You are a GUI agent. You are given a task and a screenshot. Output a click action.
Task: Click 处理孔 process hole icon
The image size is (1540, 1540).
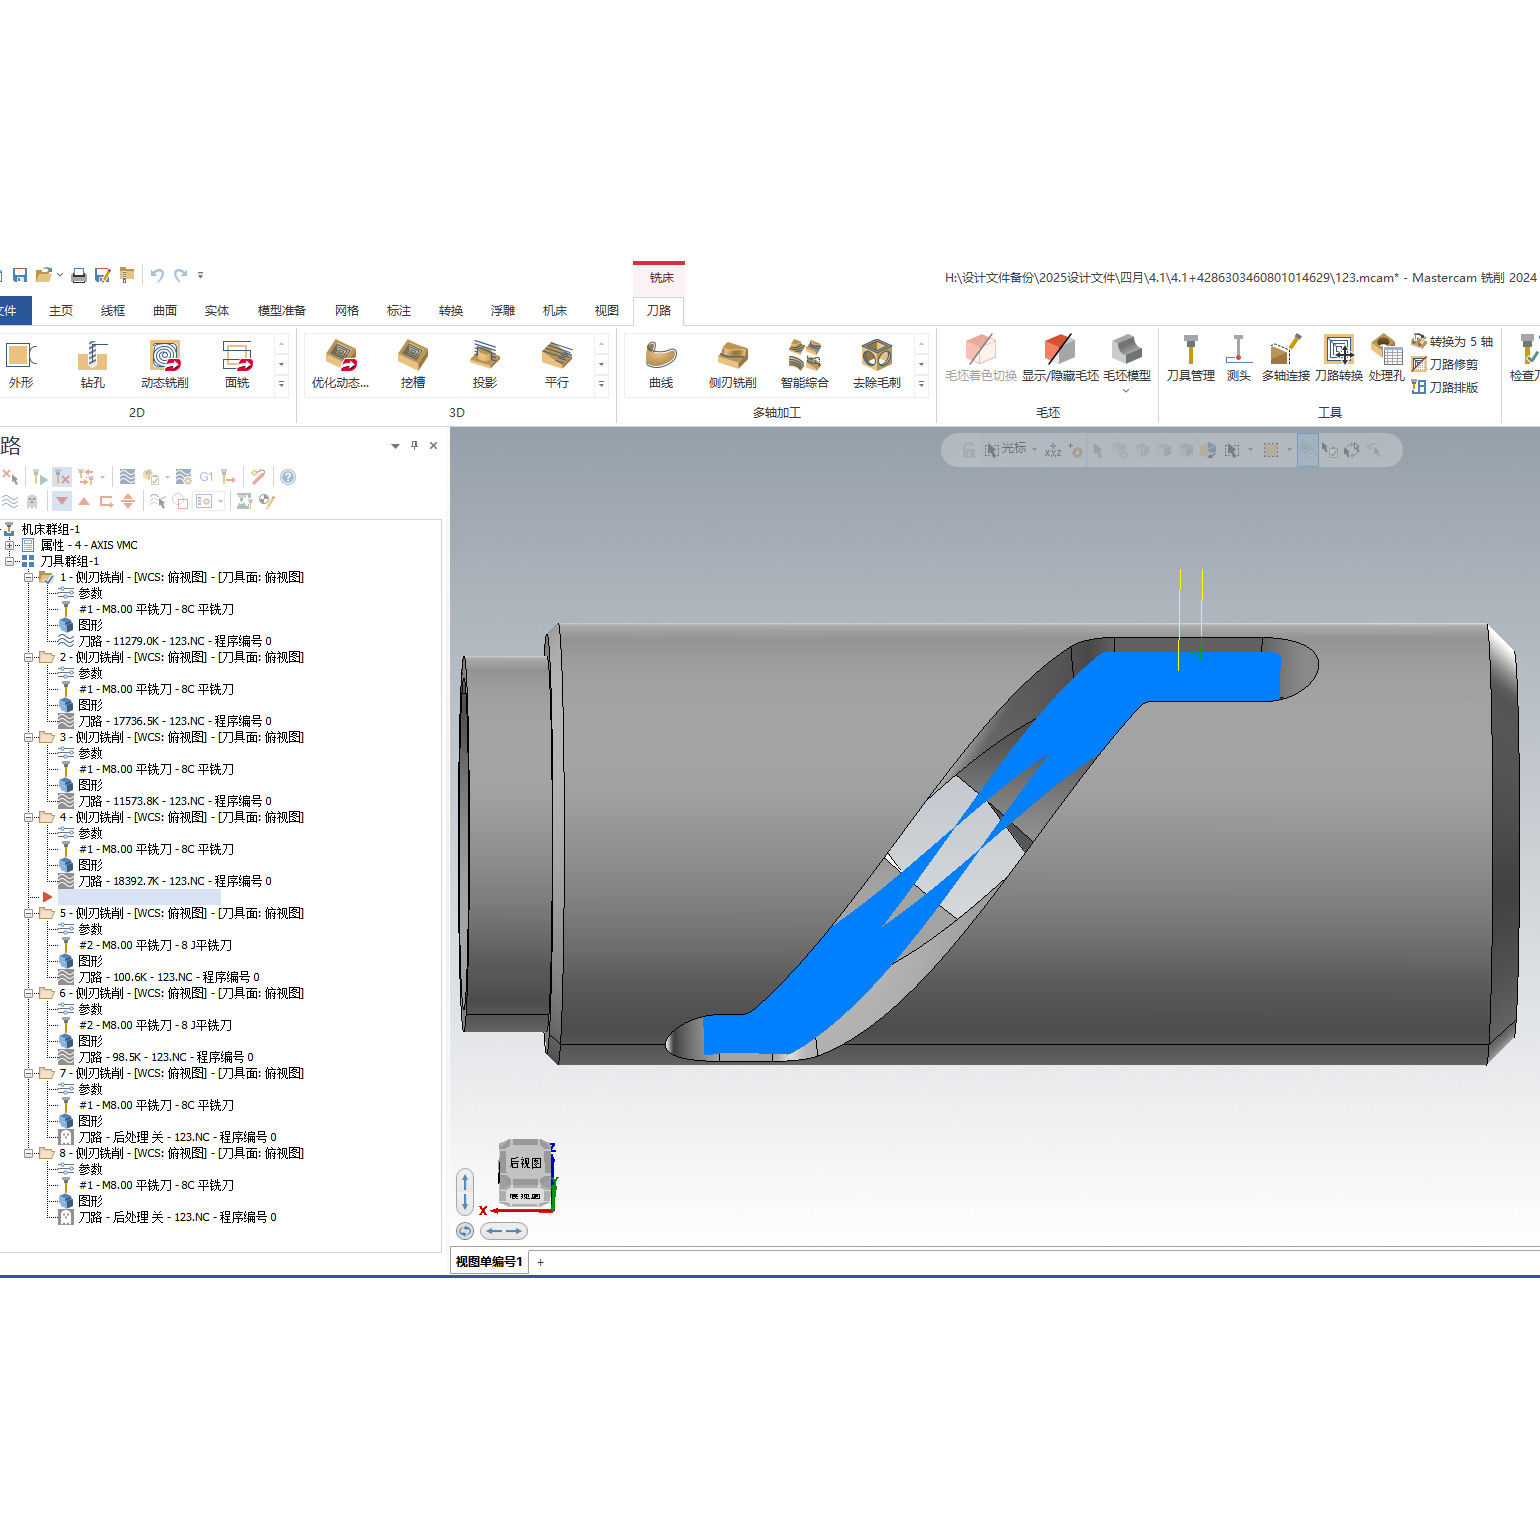pyautogui.click(x=1387, y=358)
